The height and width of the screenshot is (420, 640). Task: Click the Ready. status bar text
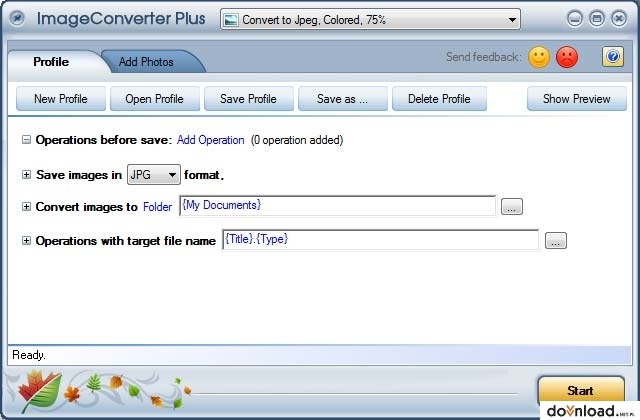pyautogui.click(x=29, y=355)
